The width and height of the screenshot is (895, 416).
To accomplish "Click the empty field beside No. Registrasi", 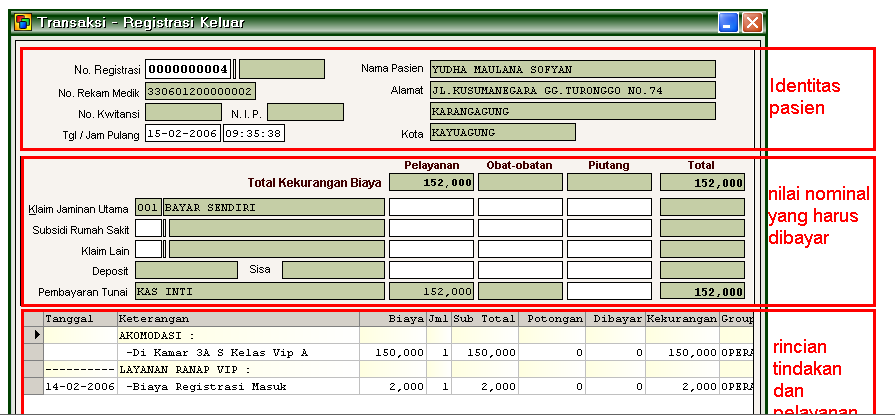I will 282,69.
